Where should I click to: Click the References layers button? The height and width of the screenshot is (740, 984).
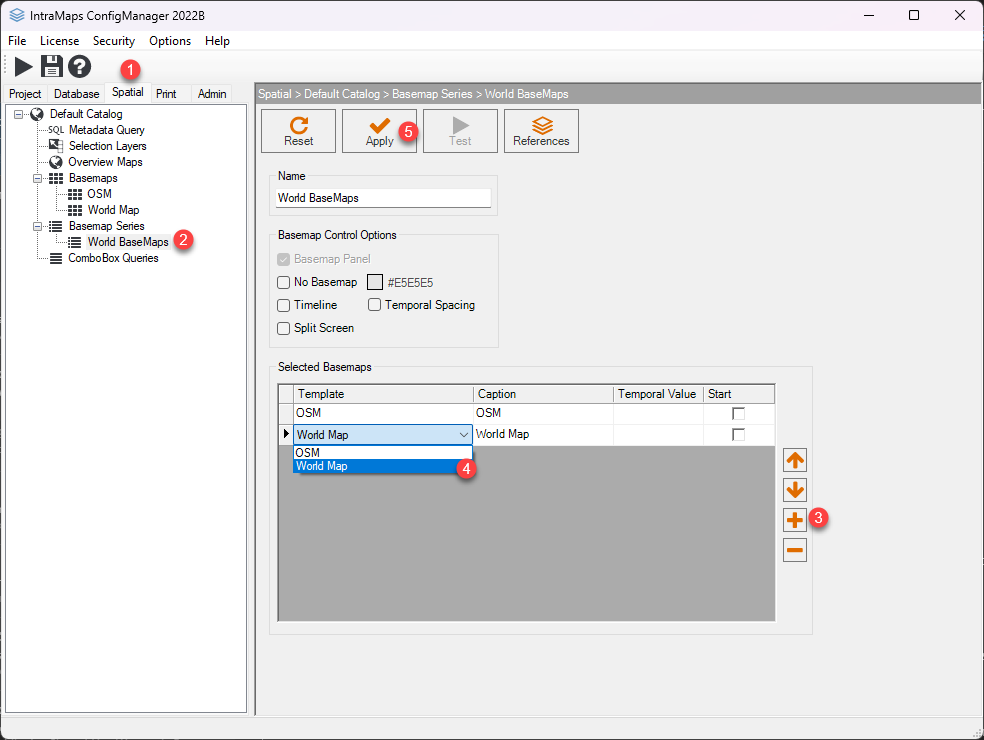pos(541,131)
